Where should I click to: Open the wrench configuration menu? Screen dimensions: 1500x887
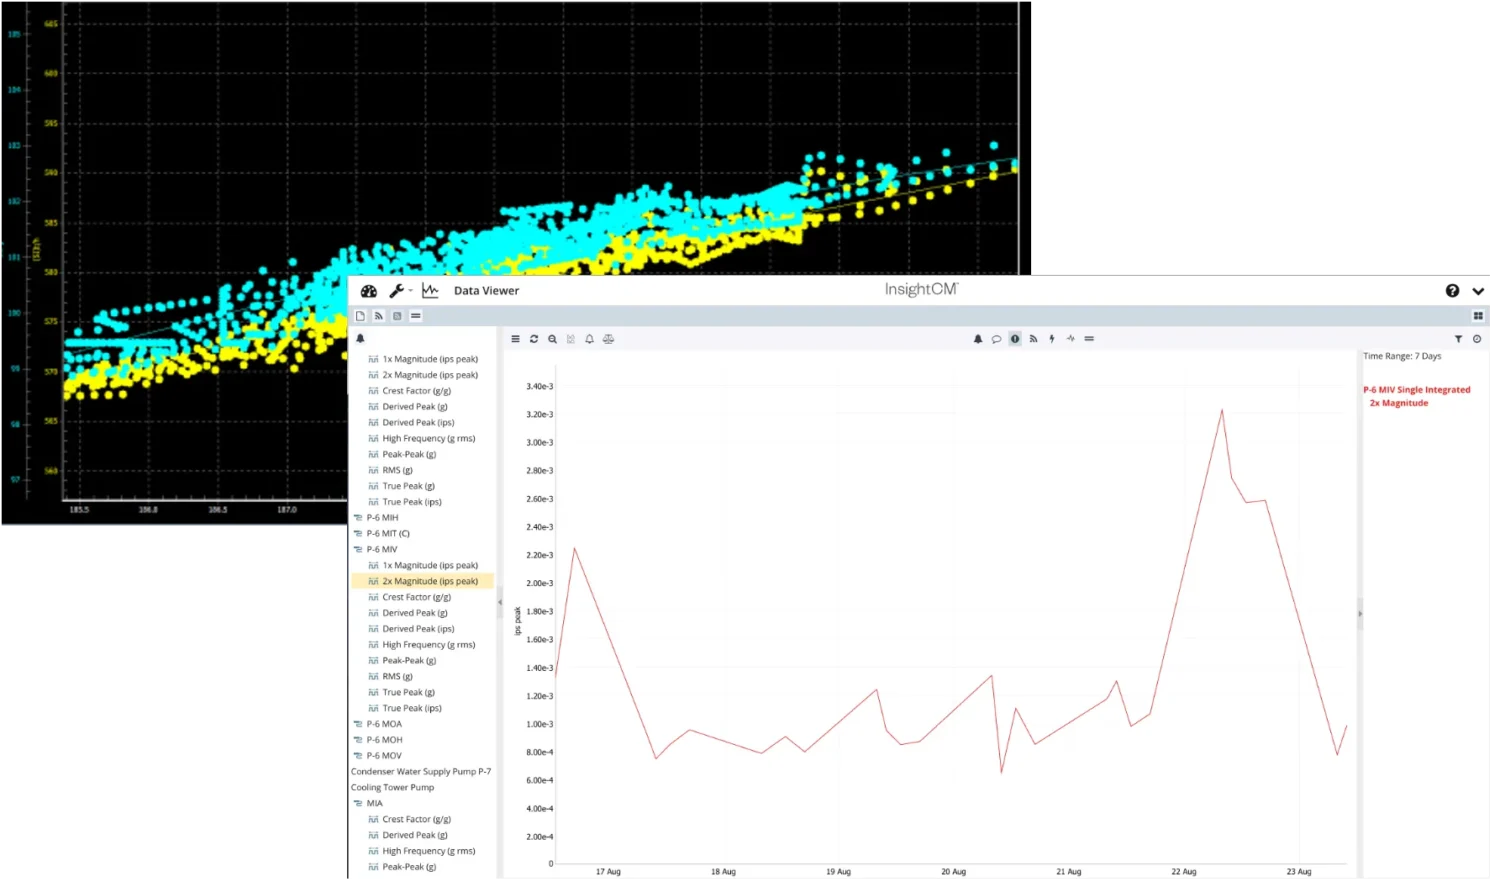coord(397,291)
